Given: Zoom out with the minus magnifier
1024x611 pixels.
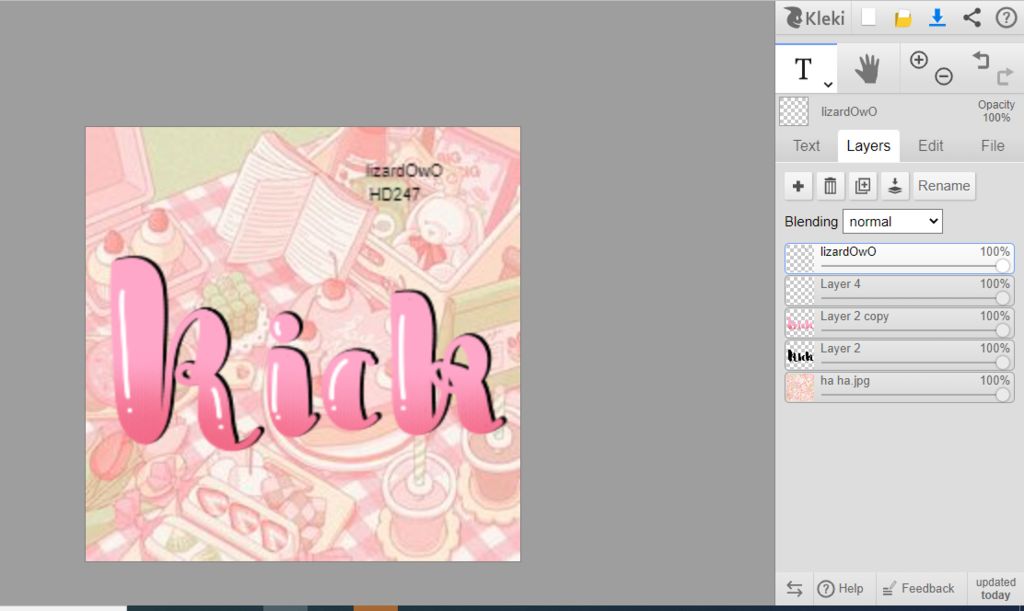Looking at the screenshot, I should (x=944, y=76).
